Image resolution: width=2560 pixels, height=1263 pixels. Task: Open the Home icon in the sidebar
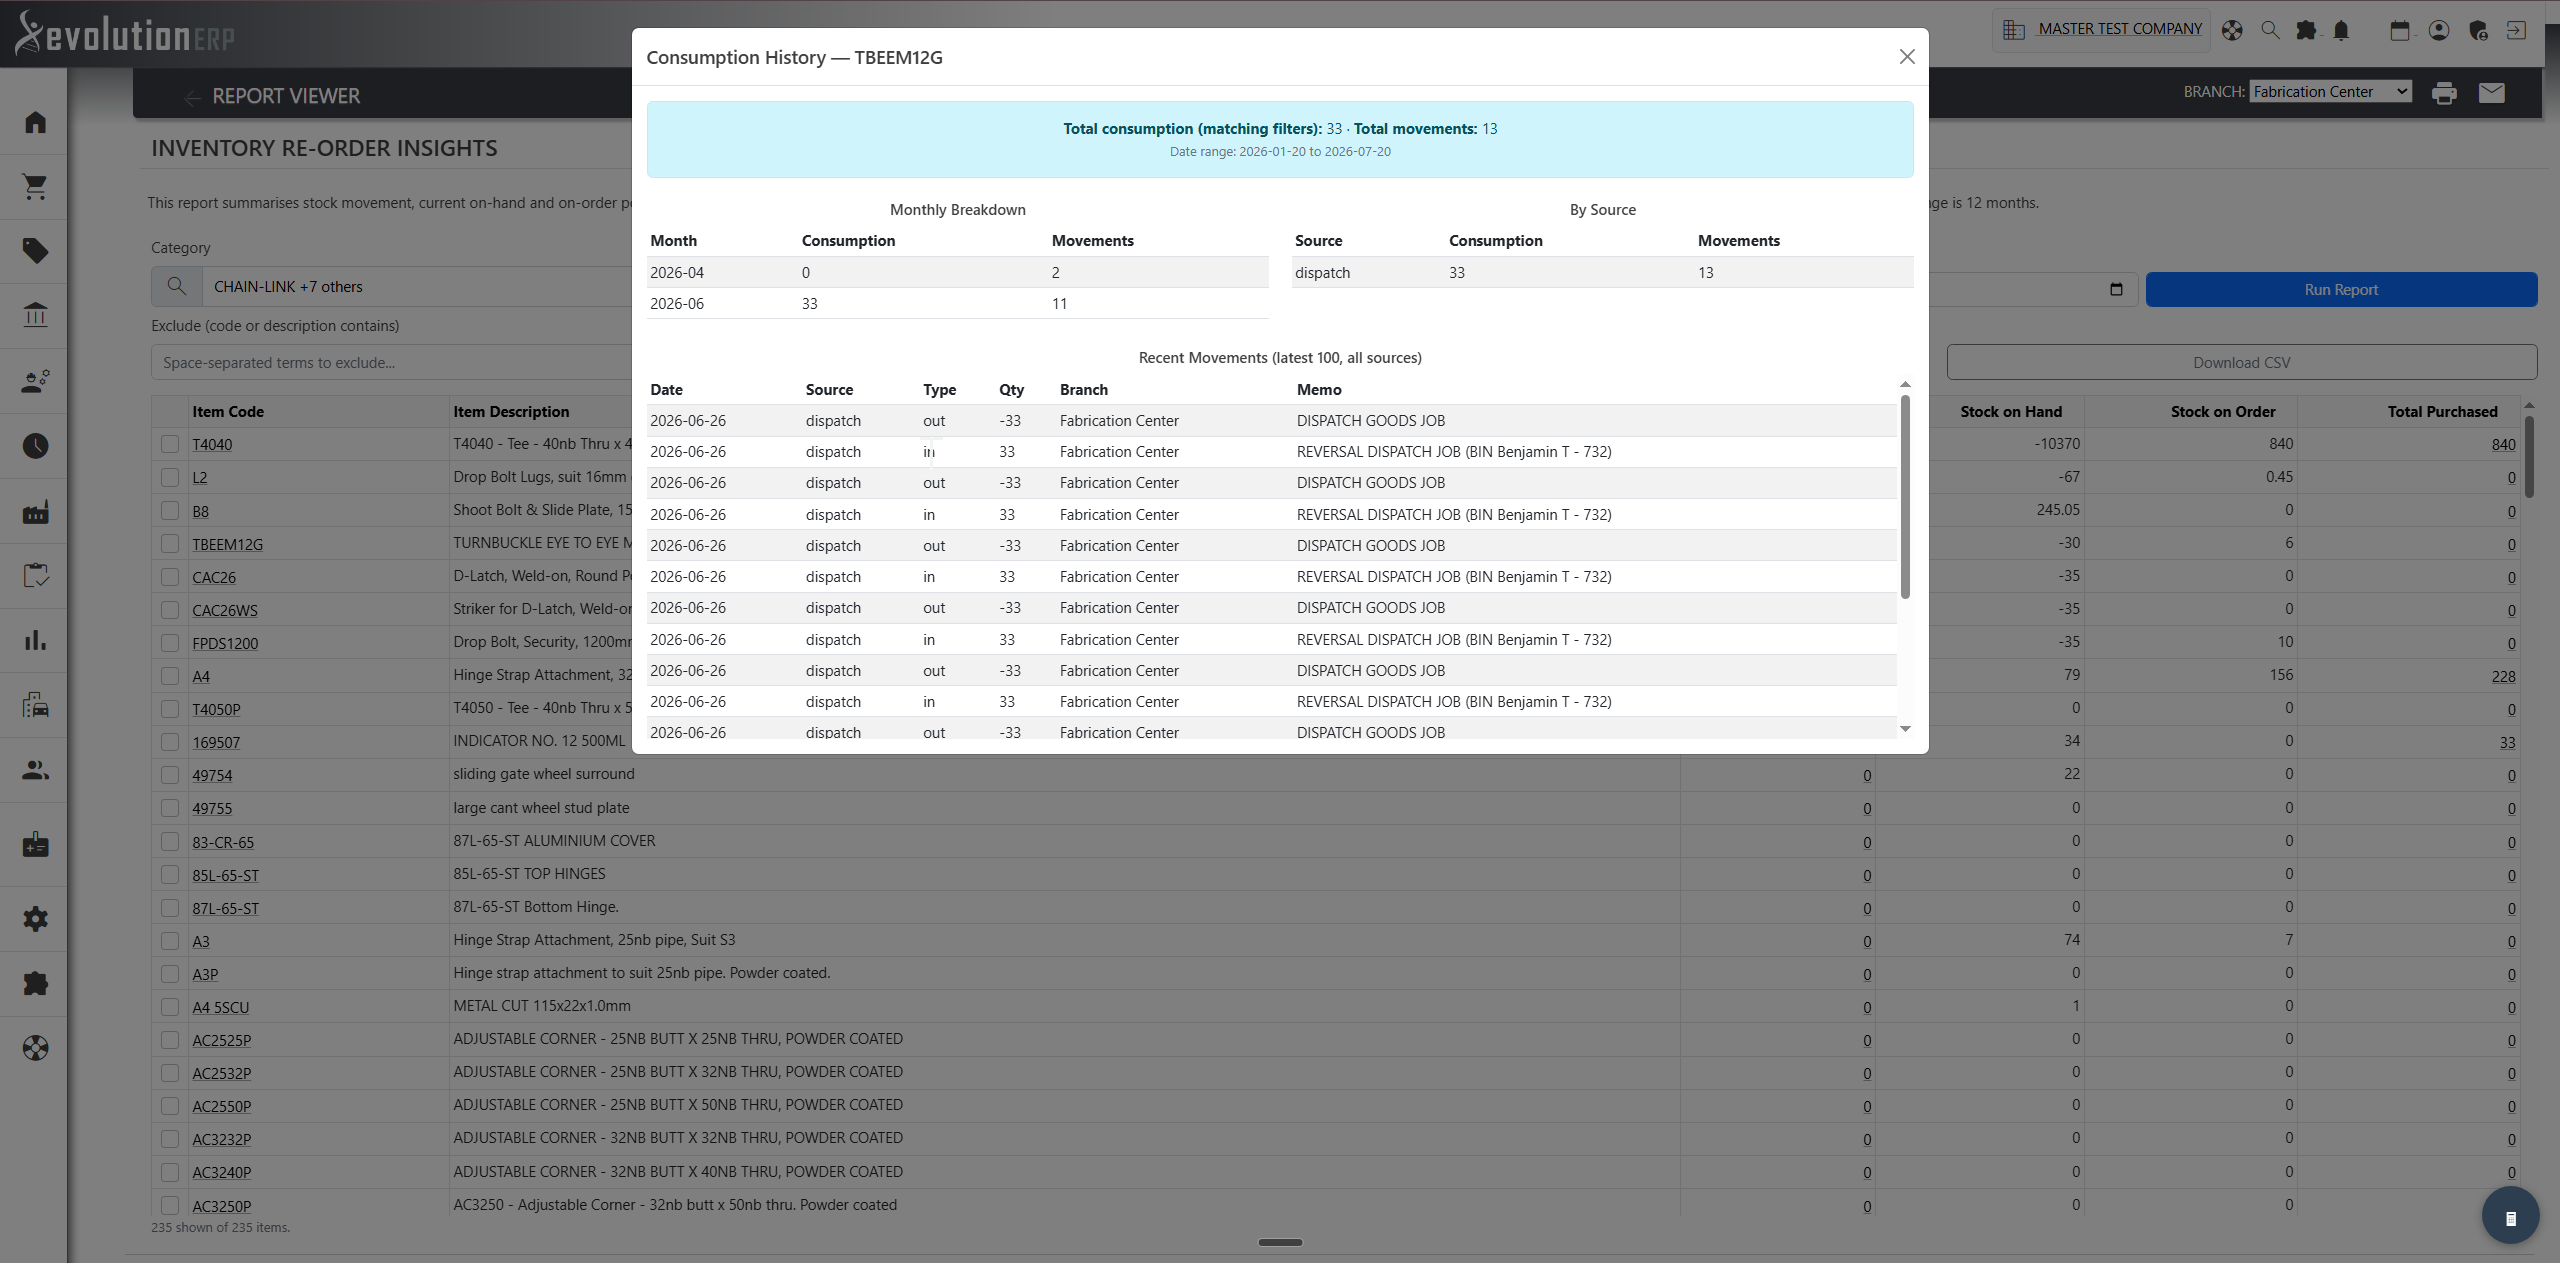(x=35, y=122)
